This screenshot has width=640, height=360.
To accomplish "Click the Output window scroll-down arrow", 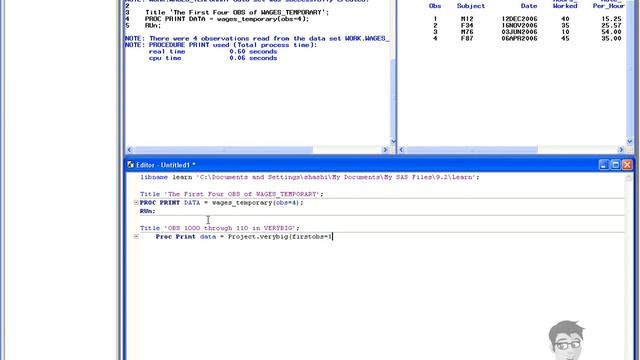I will click(629, 142).
